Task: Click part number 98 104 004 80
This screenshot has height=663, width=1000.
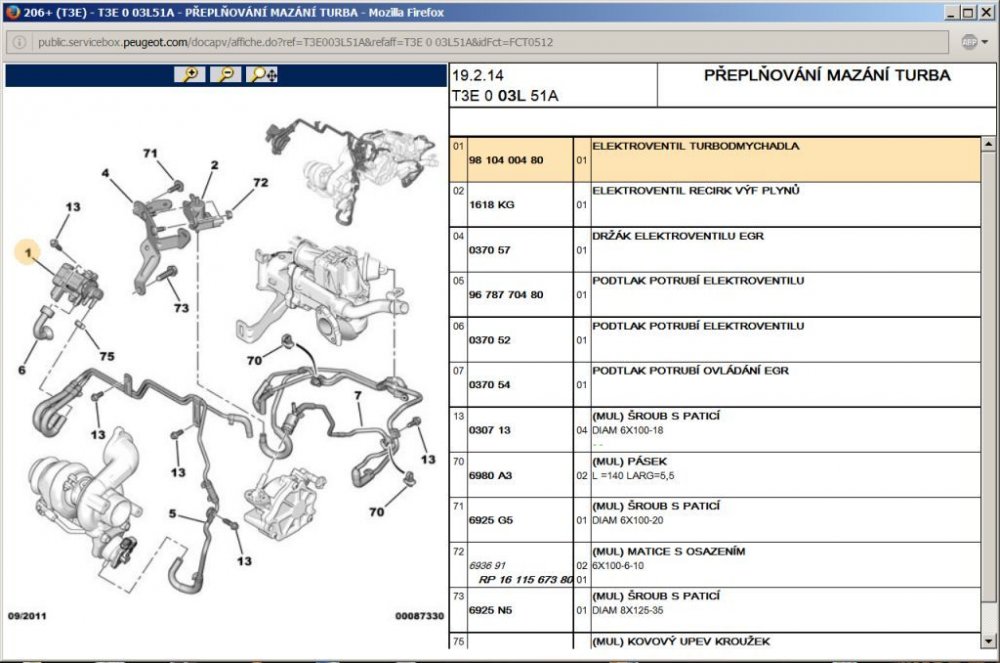Action: click(x=506, y=160)
